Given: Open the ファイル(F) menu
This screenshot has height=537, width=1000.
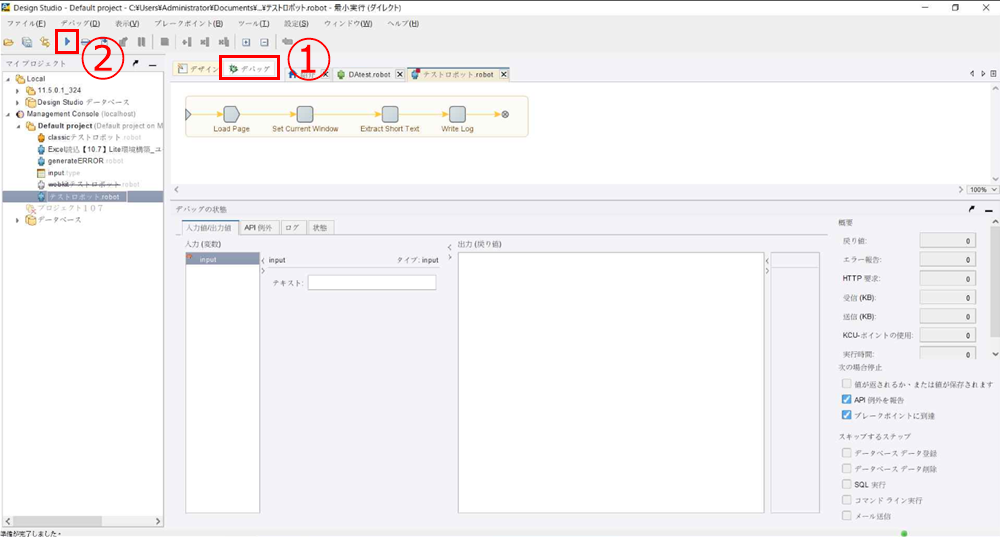Looking at the screenshot, I should (26, 24).
